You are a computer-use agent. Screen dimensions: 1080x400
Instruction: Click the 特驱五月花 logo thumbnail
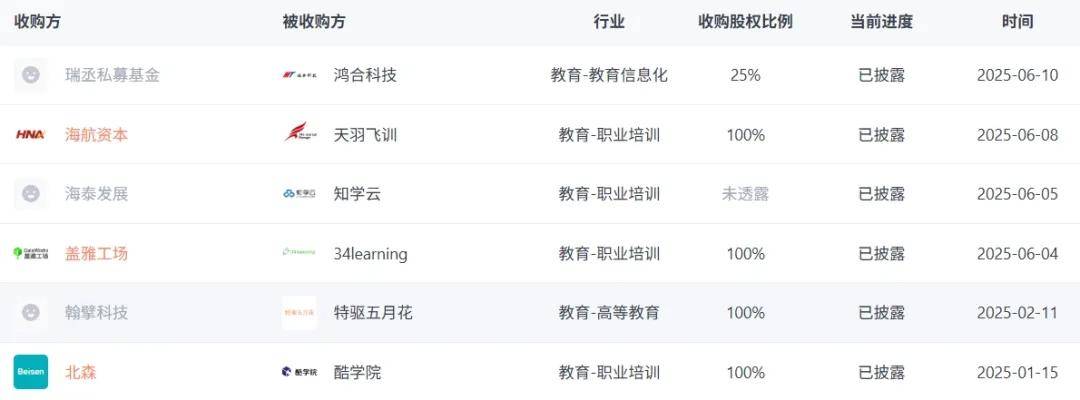pos(300,313)
